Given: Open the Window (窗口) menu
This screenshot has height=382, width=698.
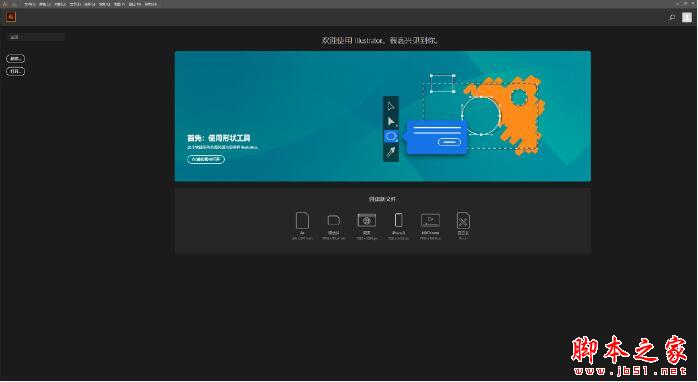Looking at the screenshot, I should coord(135,4).
